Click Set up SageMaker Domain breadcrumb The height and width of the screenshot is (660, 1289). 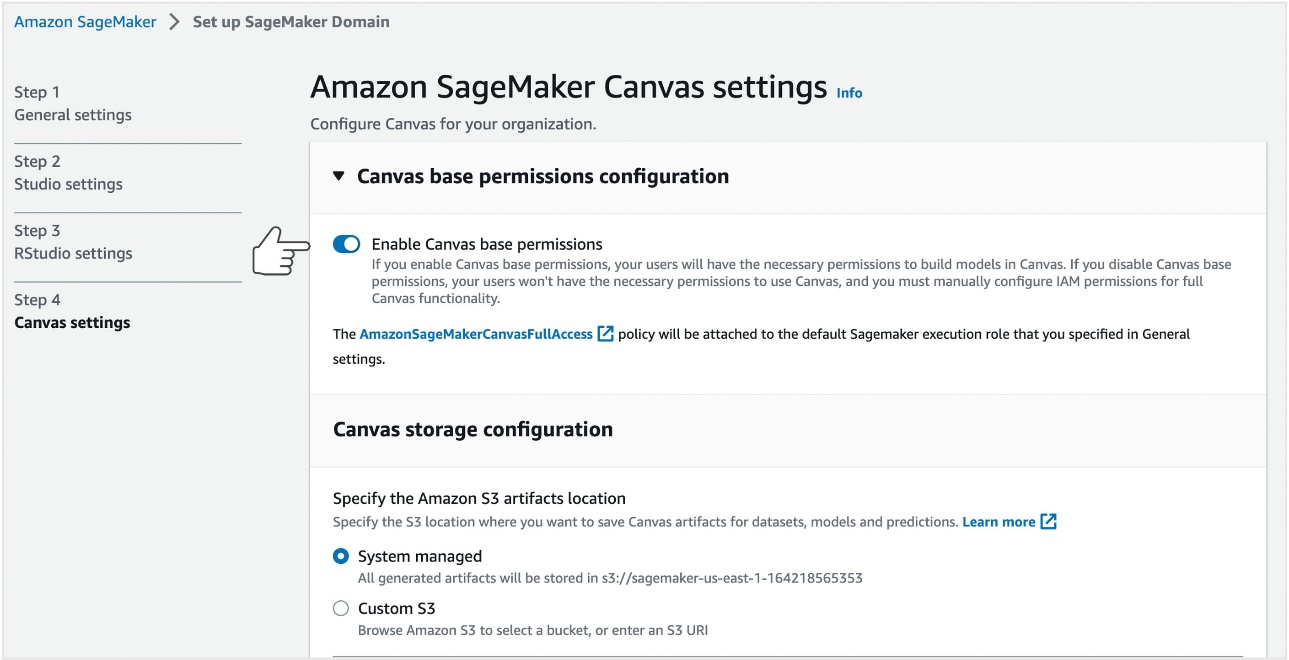coord(291,21)
